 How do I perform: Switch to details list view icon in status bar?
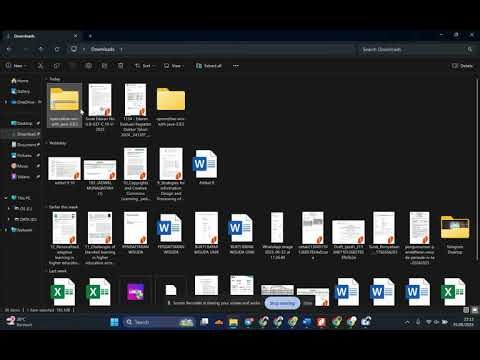[x=466, y=310]
